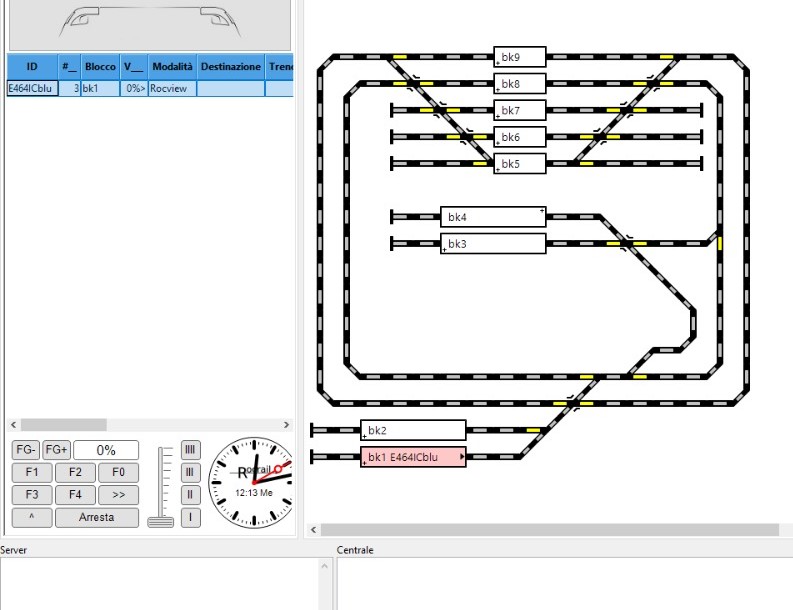
Task: Show more functions with the >> button
Action: point(118,494)
